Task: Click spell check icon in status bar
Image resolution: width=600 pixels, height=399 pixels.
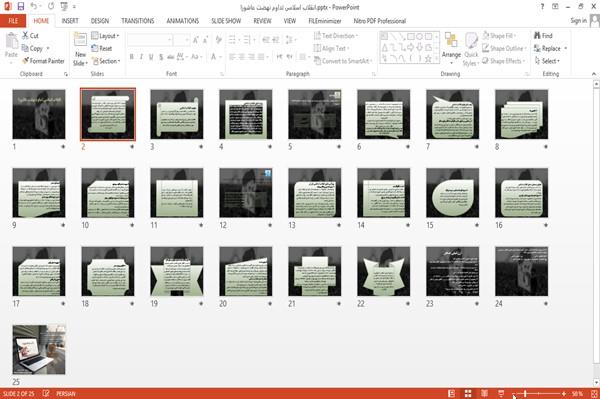Action: coord(46,393)
